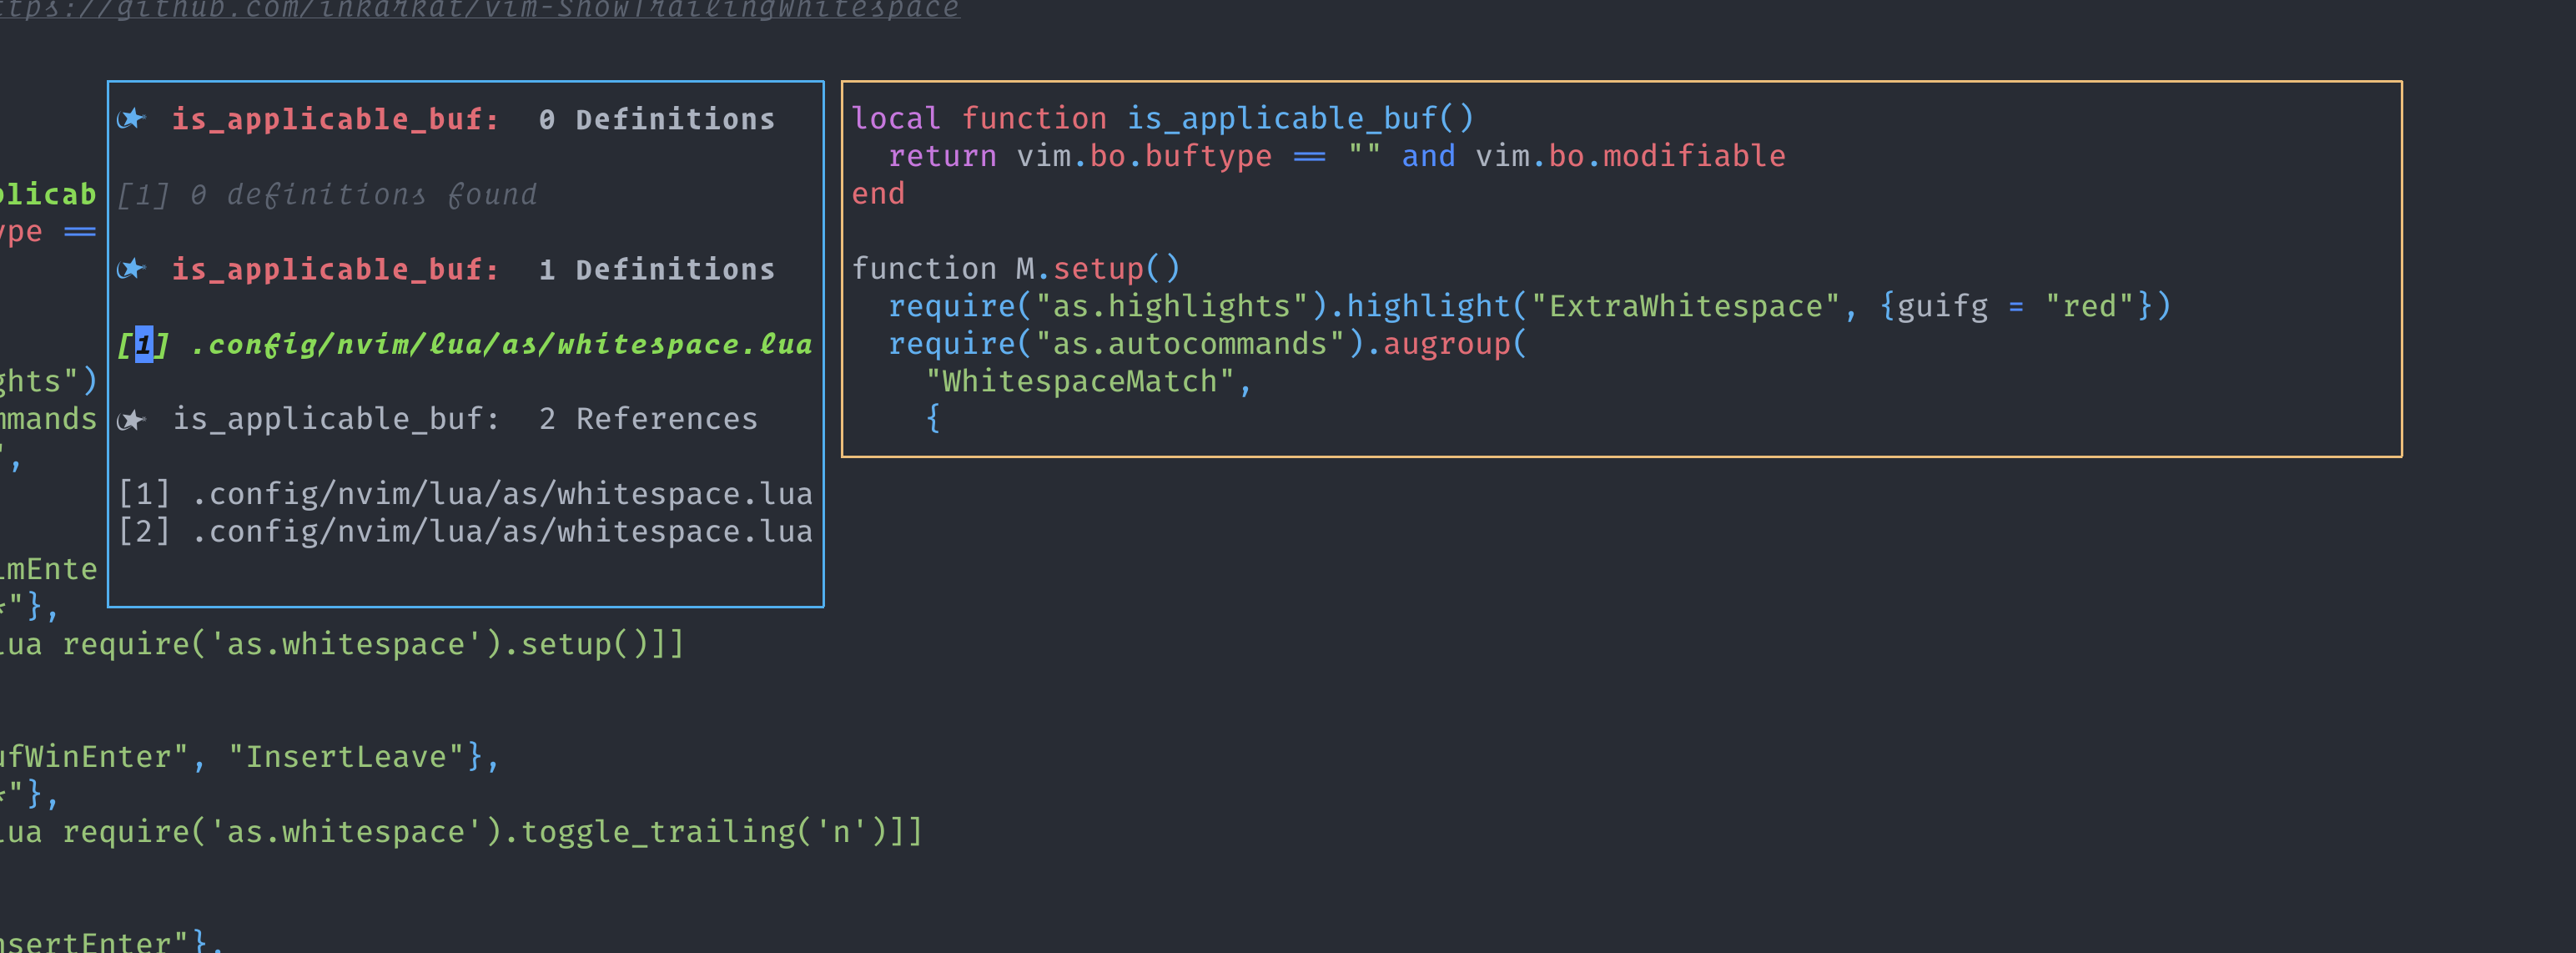Click the star icon beside '0 Definitions' heading
Image resolution: width=2576 pixels, height=953 pixels.
(133, 119)
